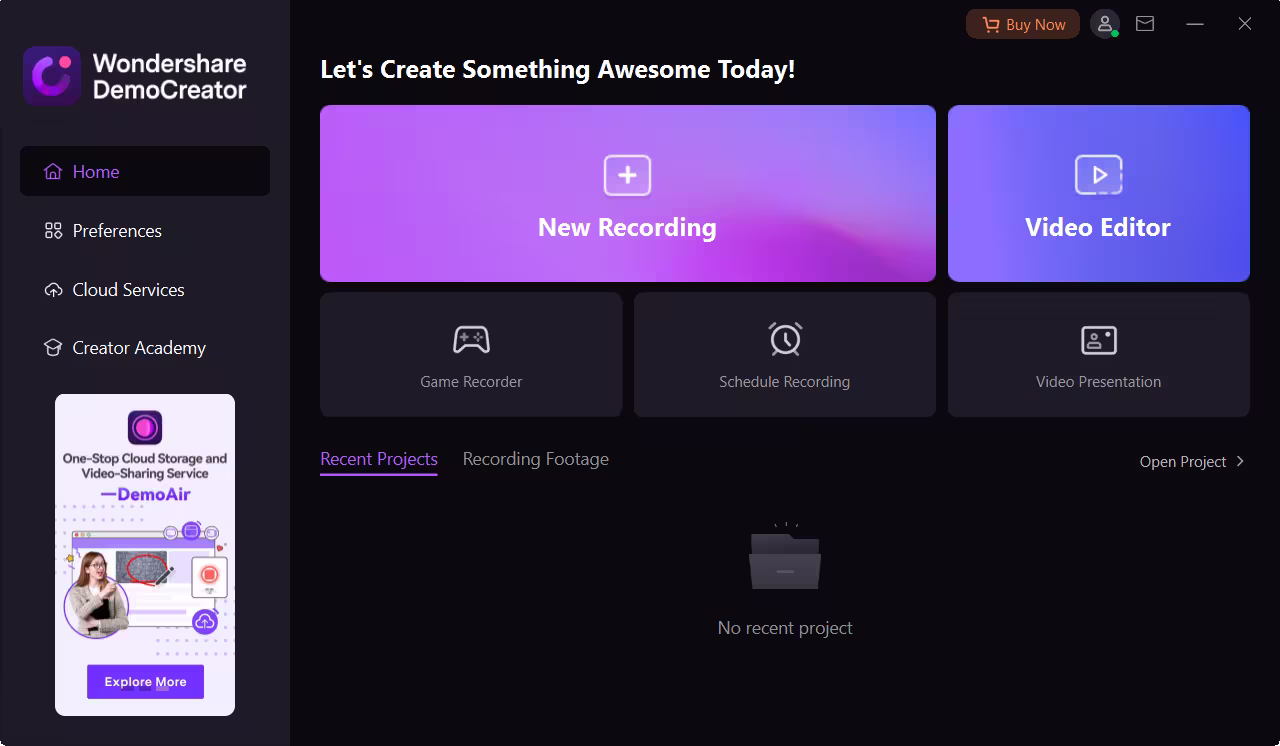1280x746 pixels.
Task: Click the Home house icon in sidebar
Action: tap(53, 172)
